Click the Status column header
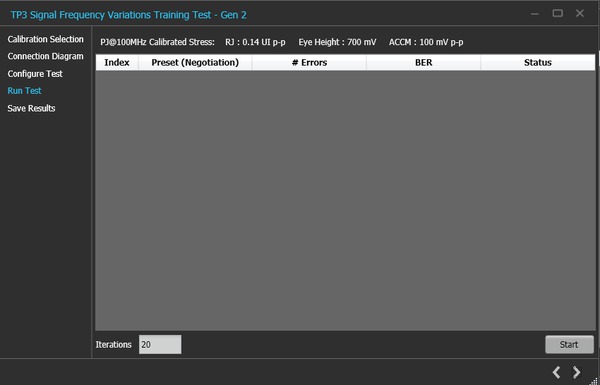600x385 pixels. tap(538, 62)
